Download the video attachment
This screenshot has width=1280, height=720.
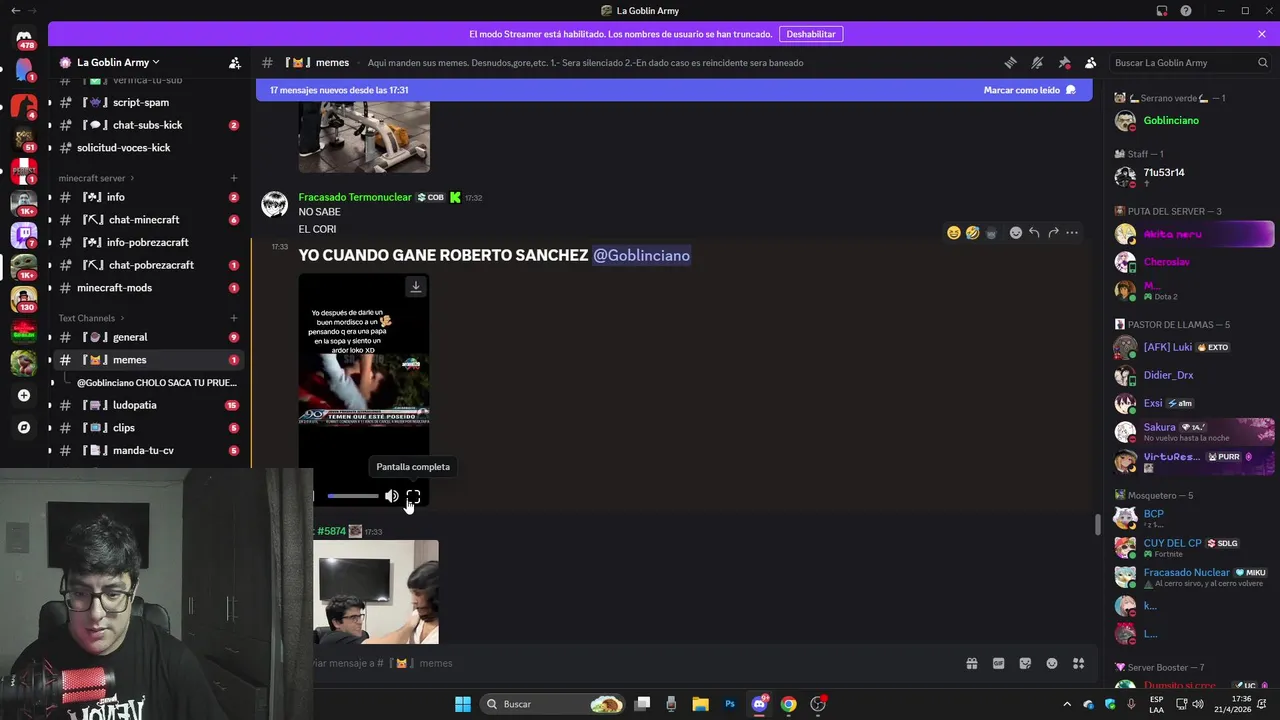416,287
